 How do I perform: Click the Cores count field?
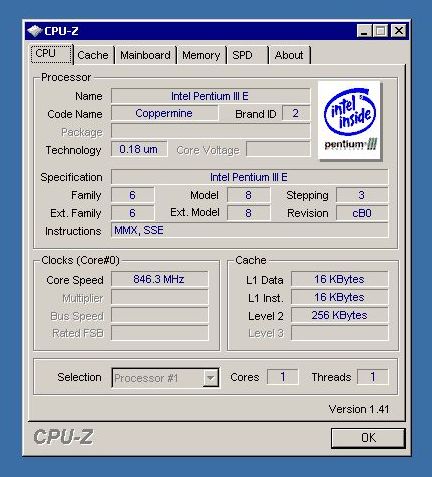pos(282,377)
